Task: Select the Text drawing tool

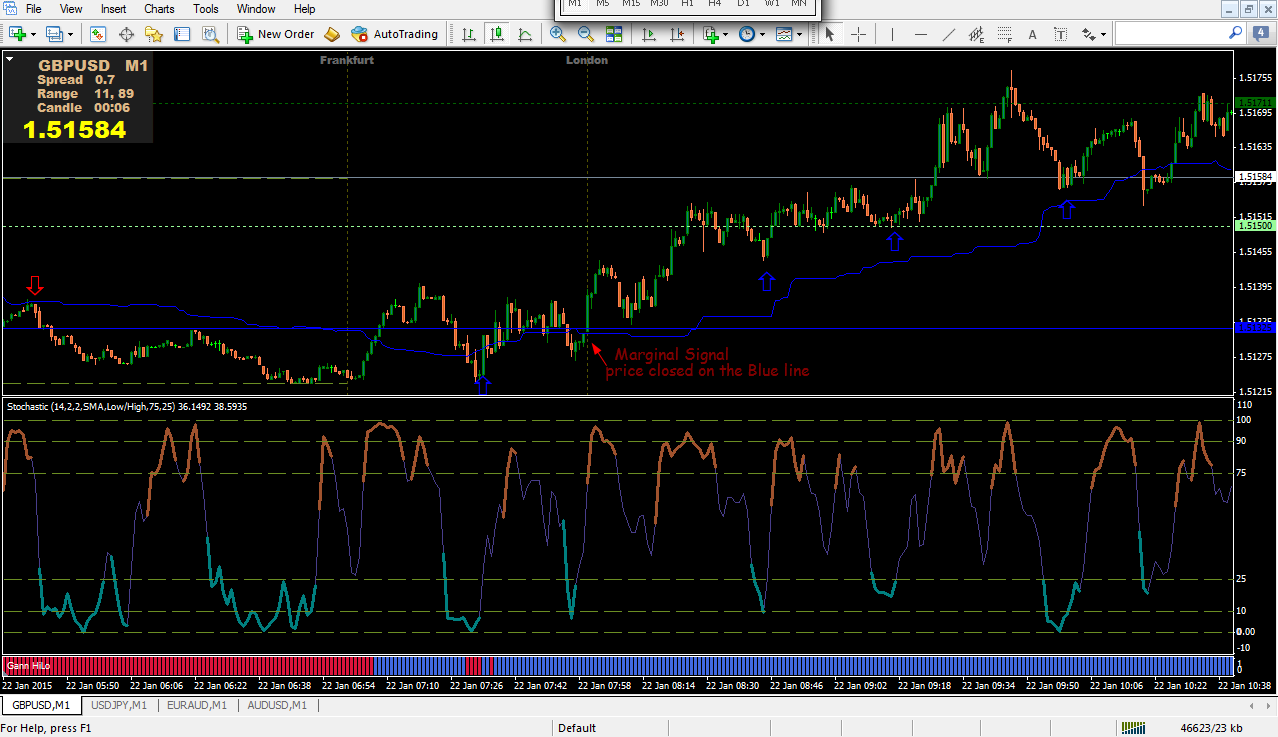Action: tap(1033, 34)
